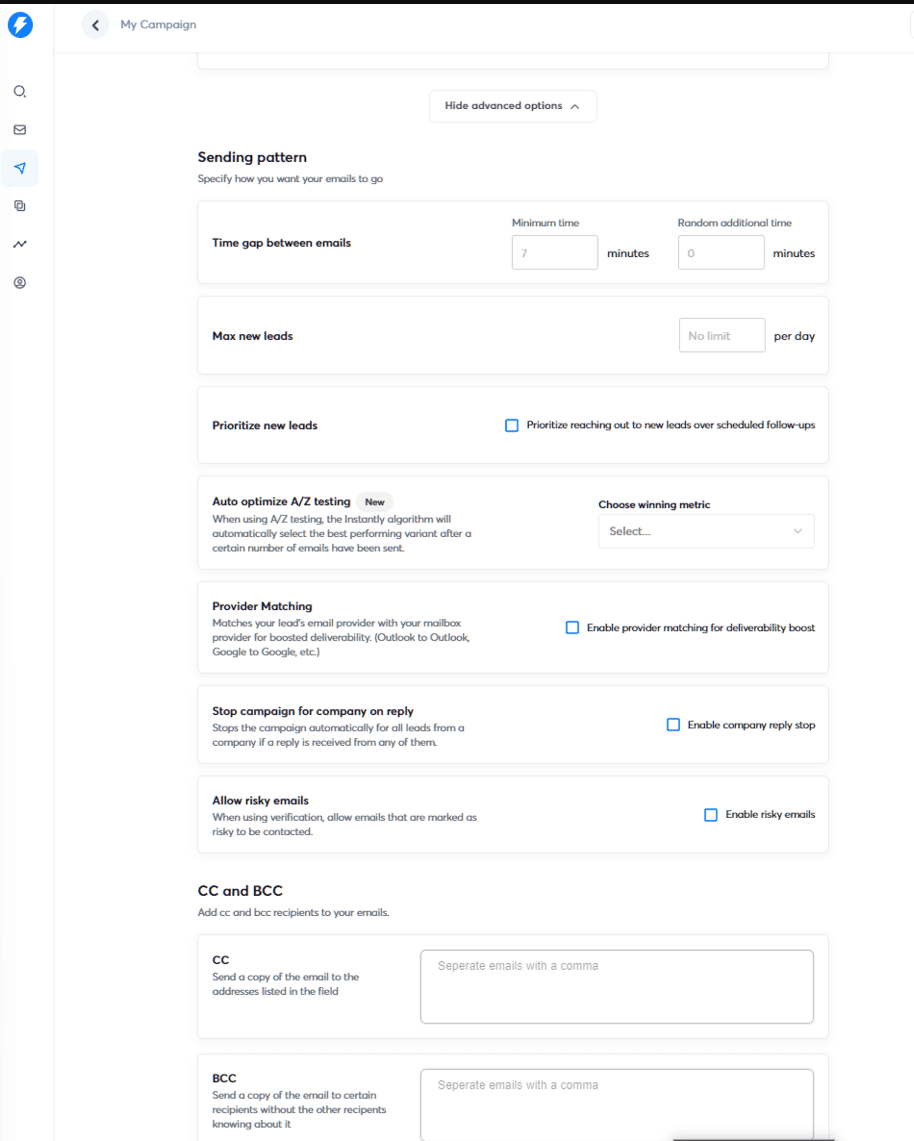Open the Unibox envelope icon
Image resolution: width=914 pixels, height=1141 pixels.
19,129
